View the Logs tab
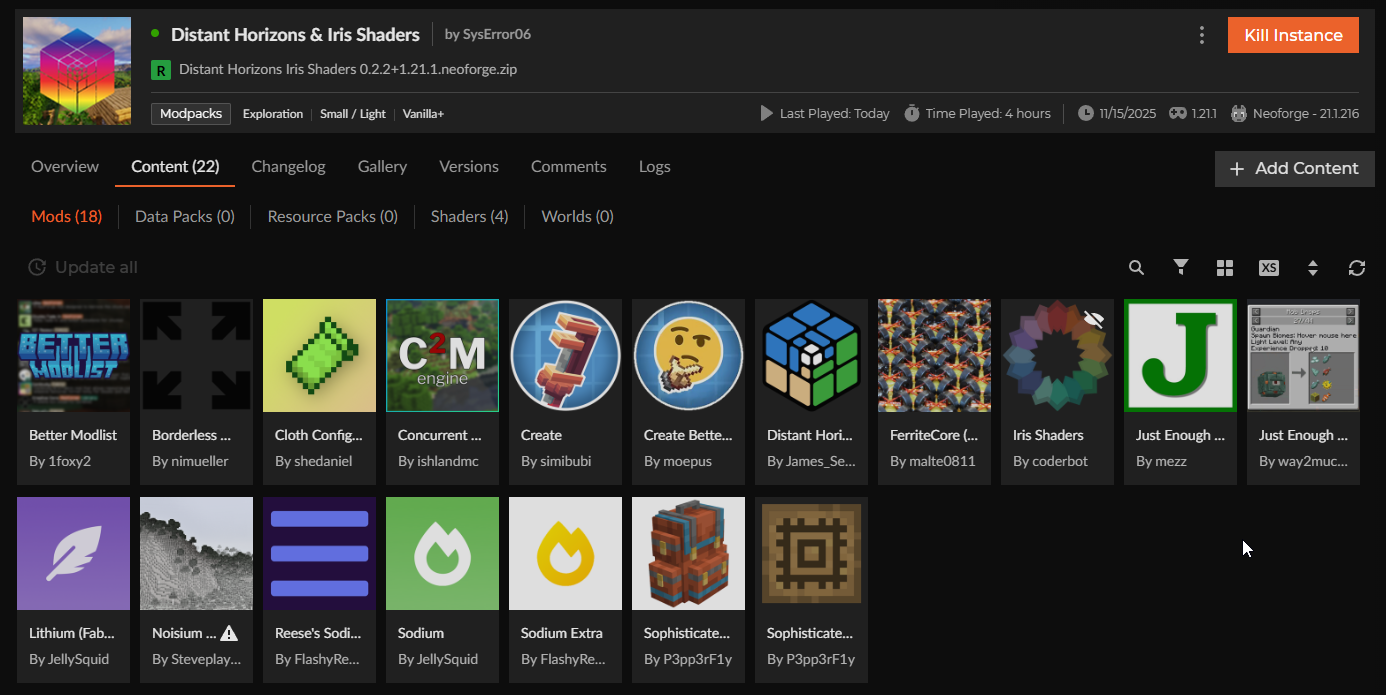This screenshot has height=695, width=1386. point(655,167)
